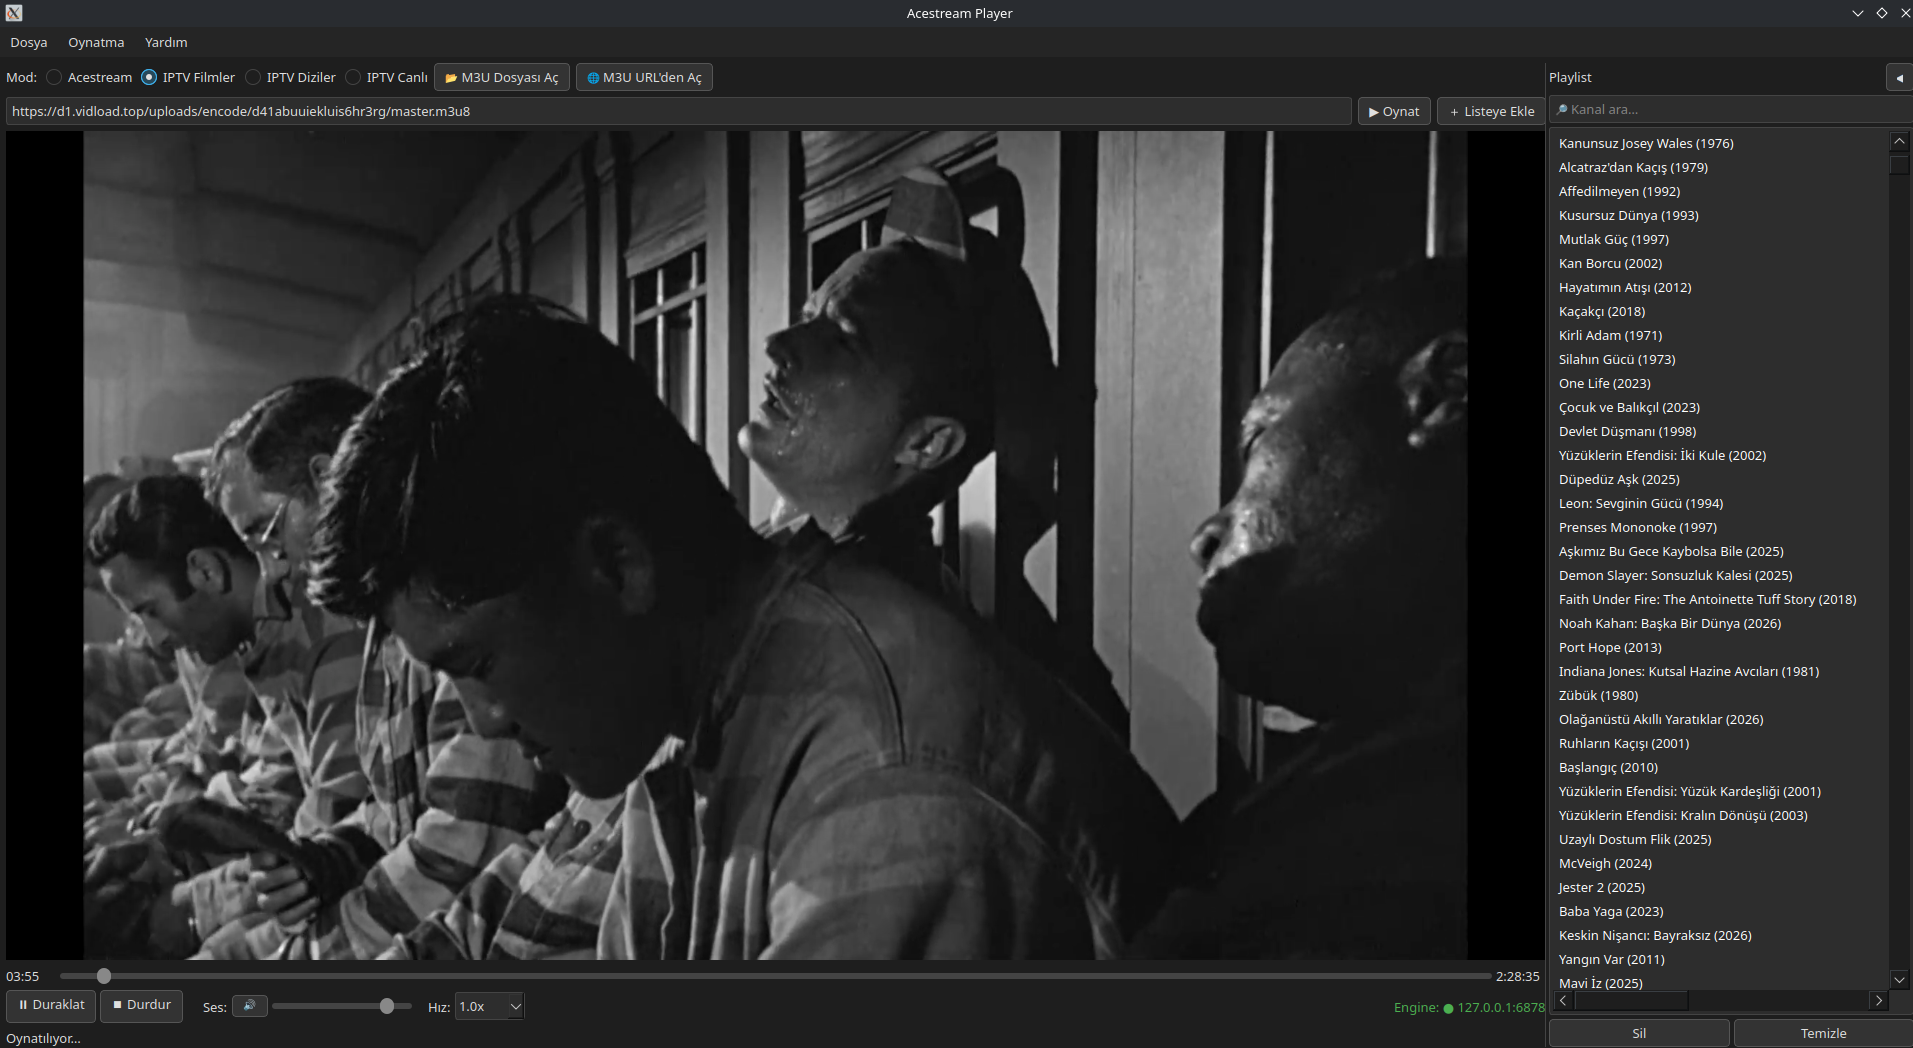
Task: Select the Acestream mode radio button
Action: [x=55, y=77]
